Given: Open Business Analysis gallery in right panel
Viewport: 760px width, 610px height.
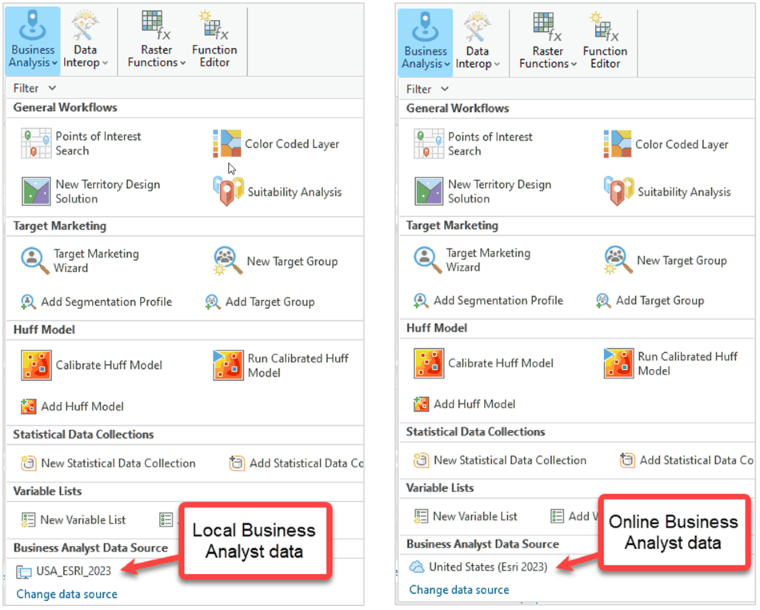Looking at the screenshot, I should [x=425, y=42].
